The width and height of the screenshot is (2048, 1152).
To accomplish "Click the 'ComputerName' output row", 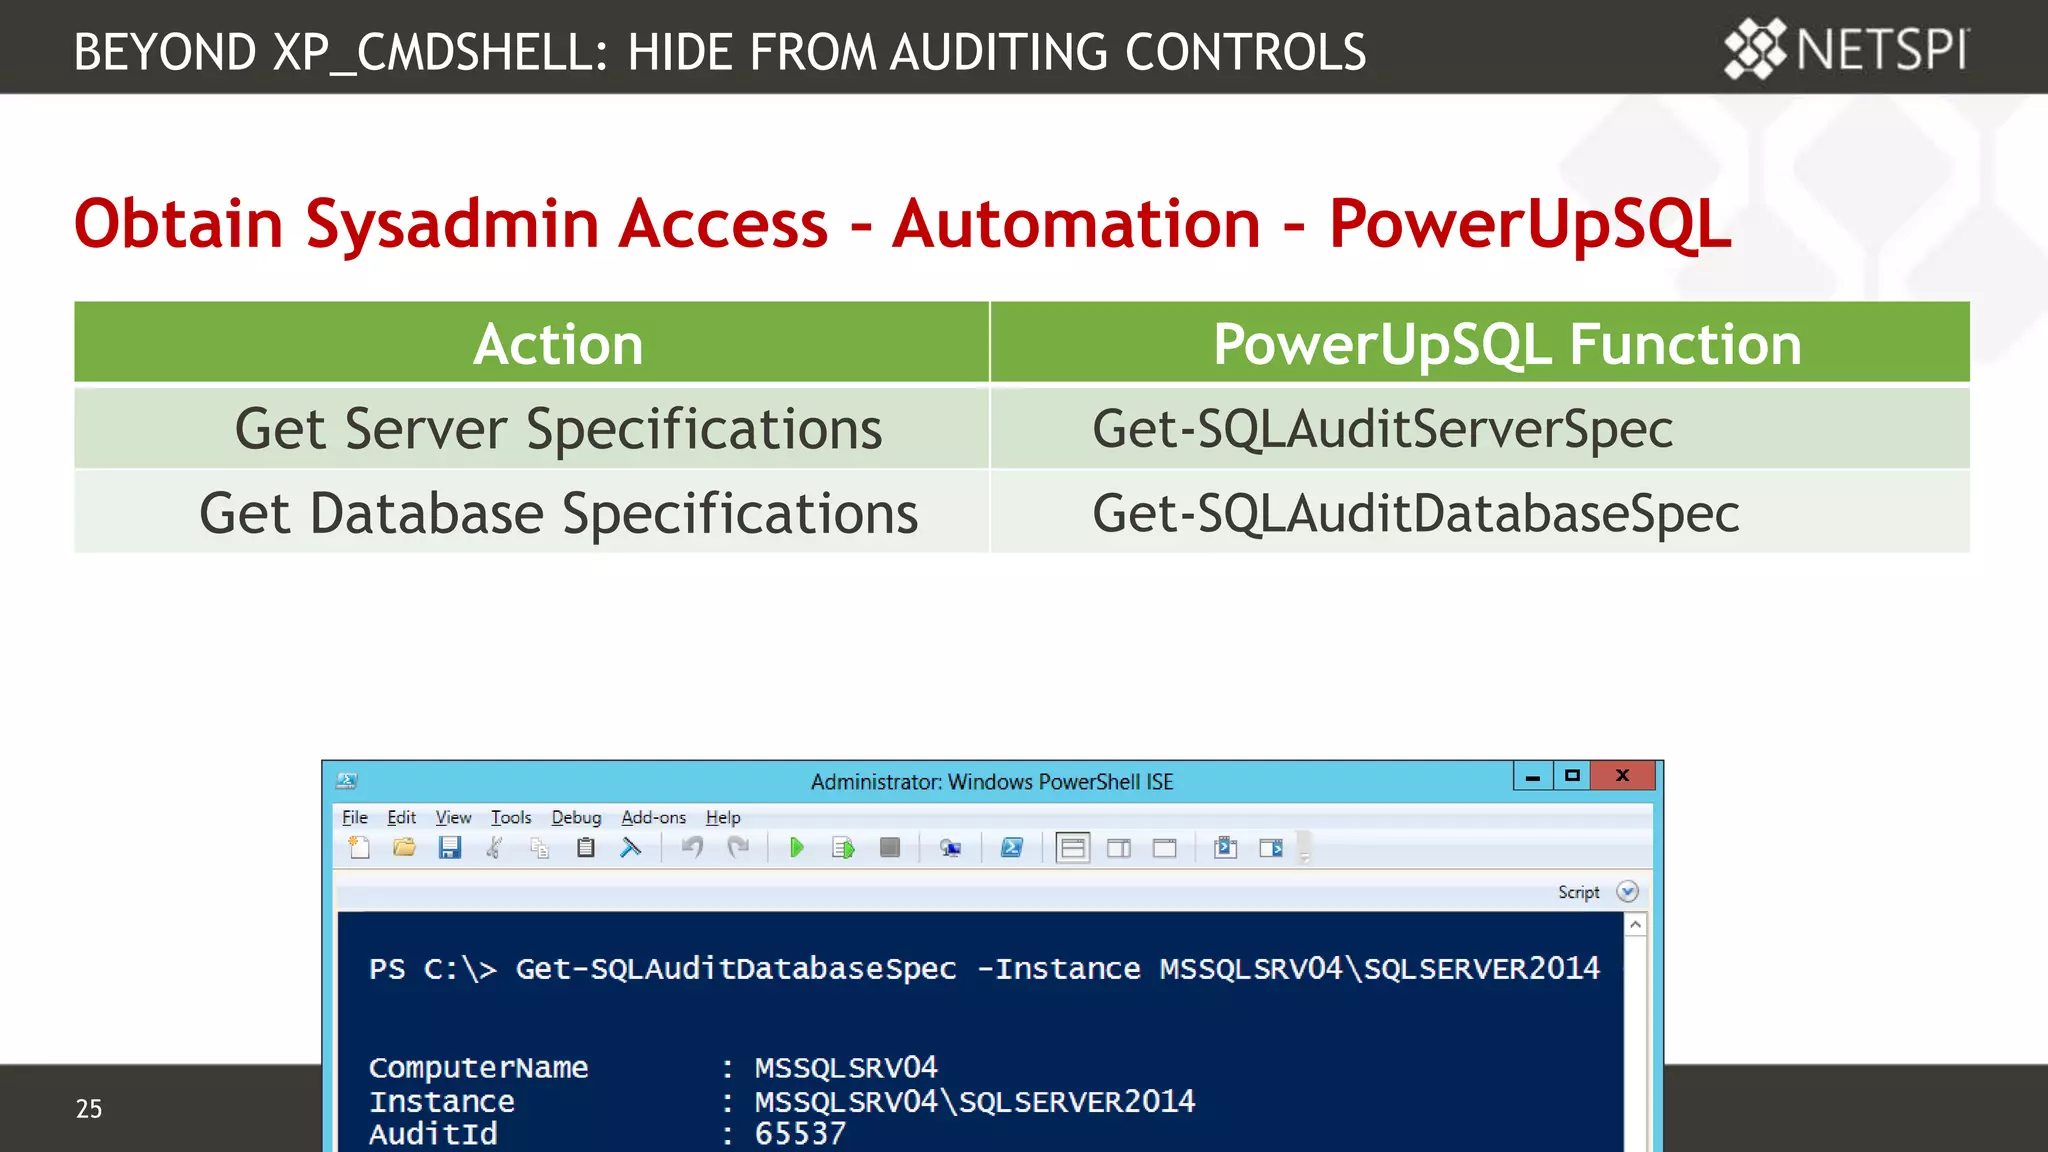I will coord(653,1067).
